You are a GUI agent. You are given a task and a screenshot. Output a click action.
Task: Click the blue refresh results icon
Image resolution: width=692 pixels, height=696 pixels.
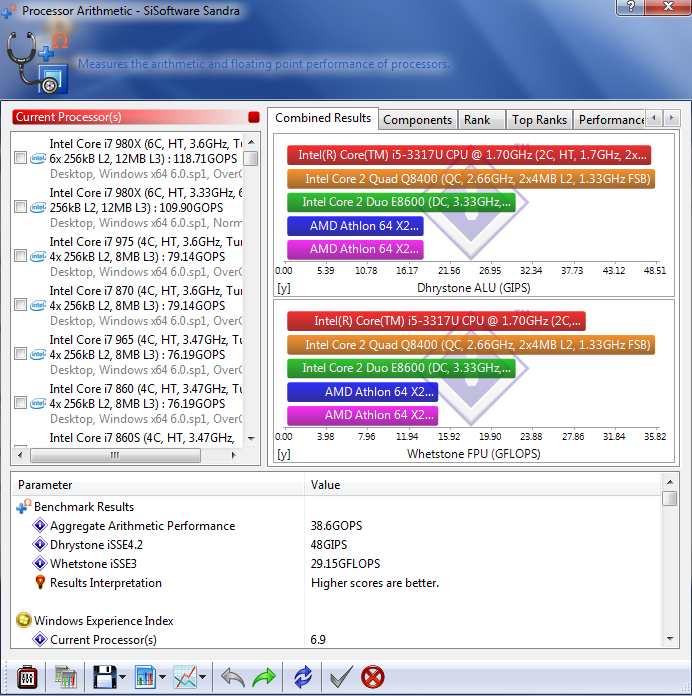(303, 677)
